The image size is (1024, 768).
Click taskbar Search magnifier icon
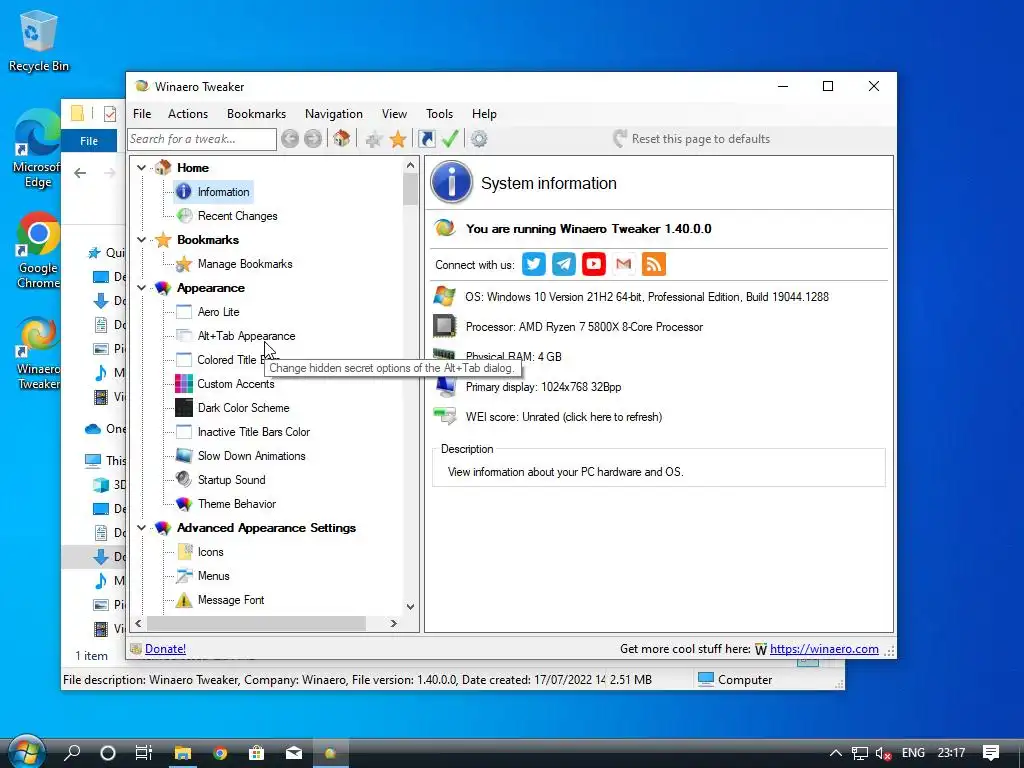tap(72, 752)
